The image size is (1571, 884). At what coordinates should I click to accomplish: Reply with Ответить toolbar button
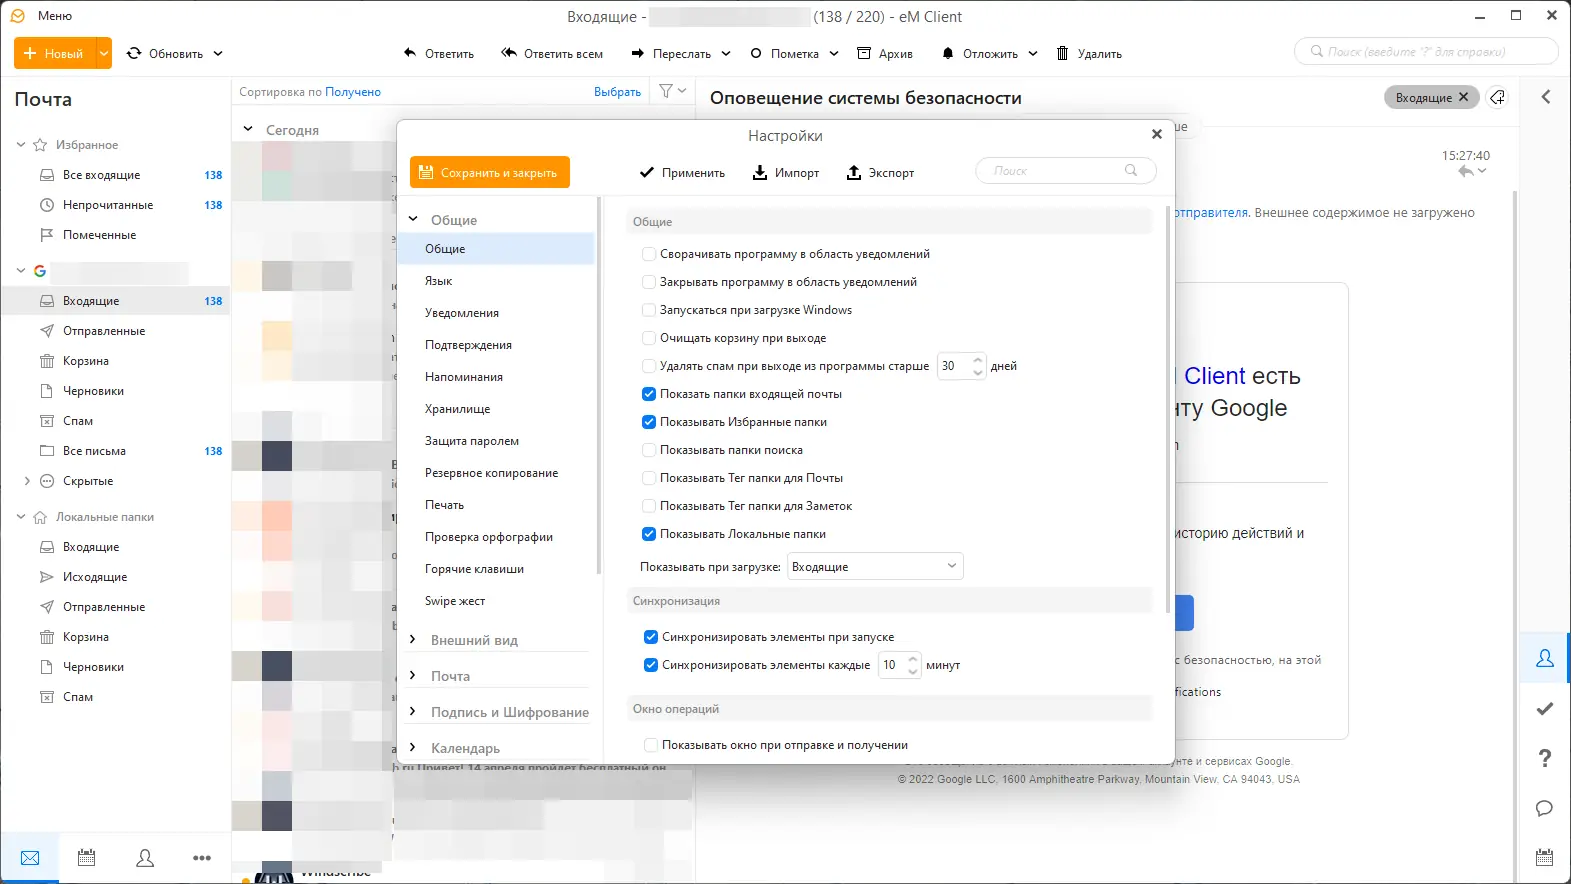(439, 53)
